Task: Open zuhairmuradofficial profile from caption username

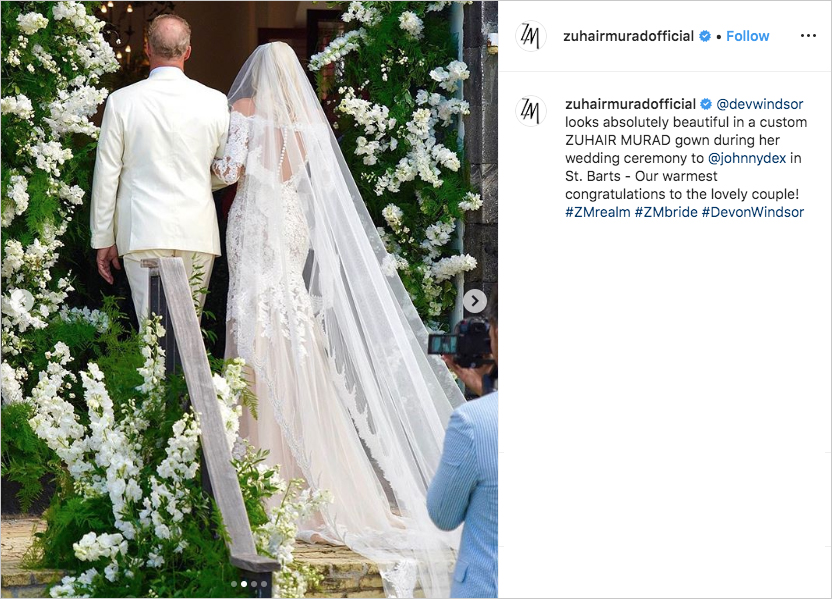Action: (x=630, y=104)
